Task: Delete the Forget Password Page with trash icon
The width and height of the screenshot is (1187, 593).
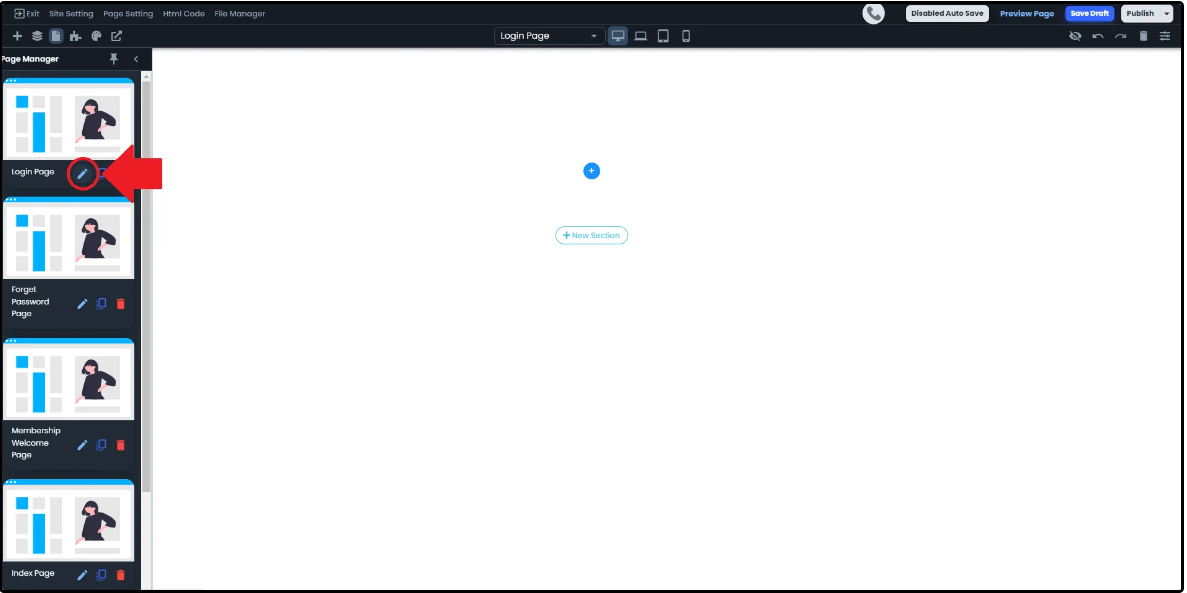Action: (x=121, y=303)
